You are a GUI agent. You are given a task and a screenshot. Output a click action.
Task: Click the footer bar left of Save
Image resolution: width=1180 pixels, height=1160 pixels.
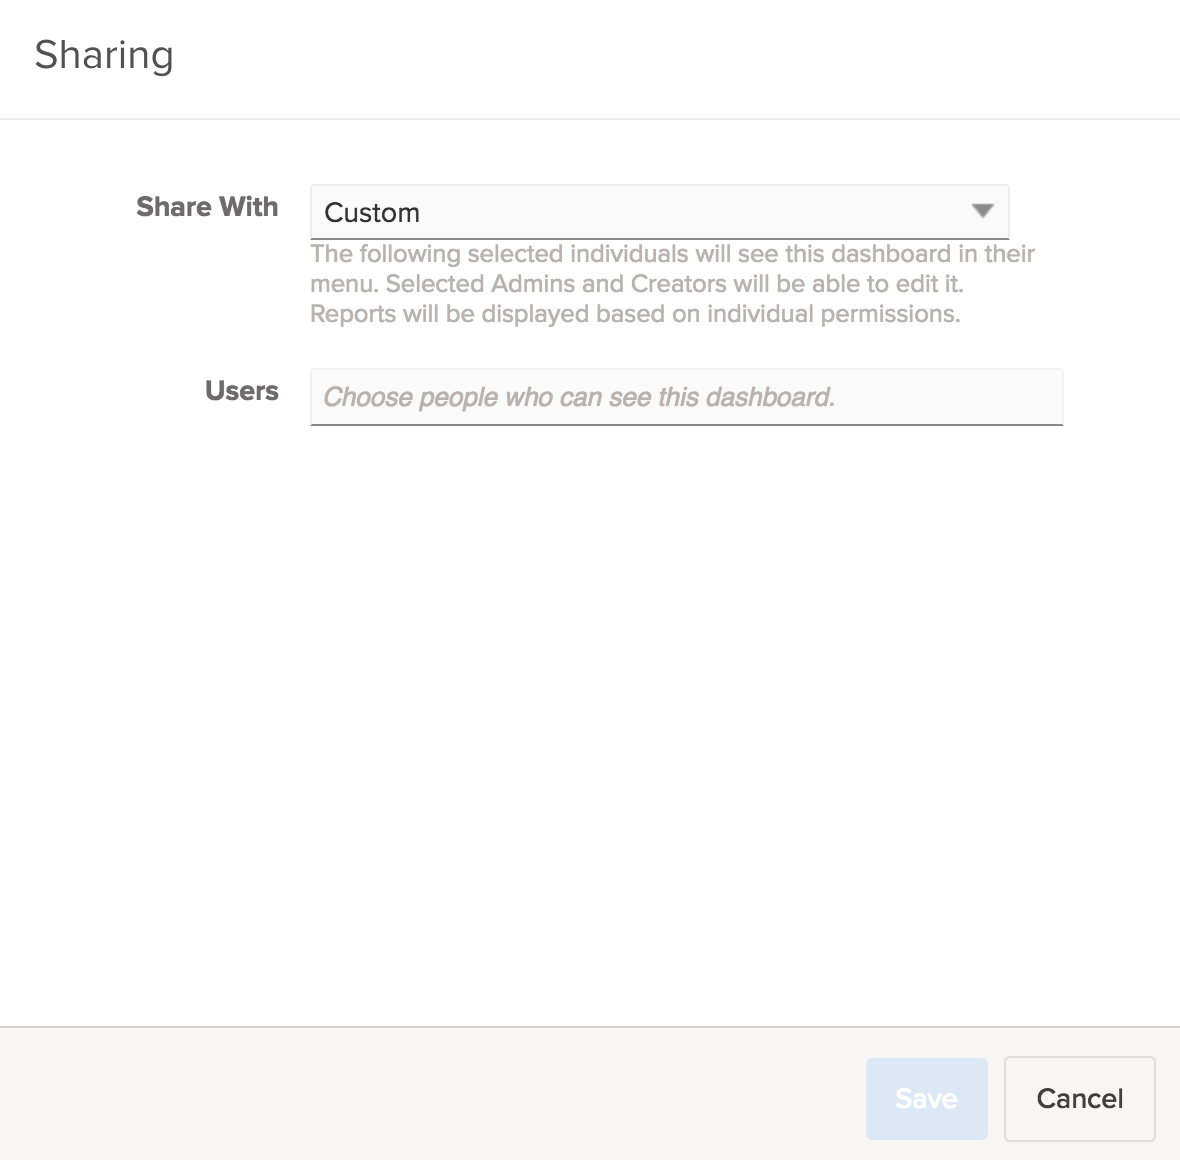coord(430,1097)
